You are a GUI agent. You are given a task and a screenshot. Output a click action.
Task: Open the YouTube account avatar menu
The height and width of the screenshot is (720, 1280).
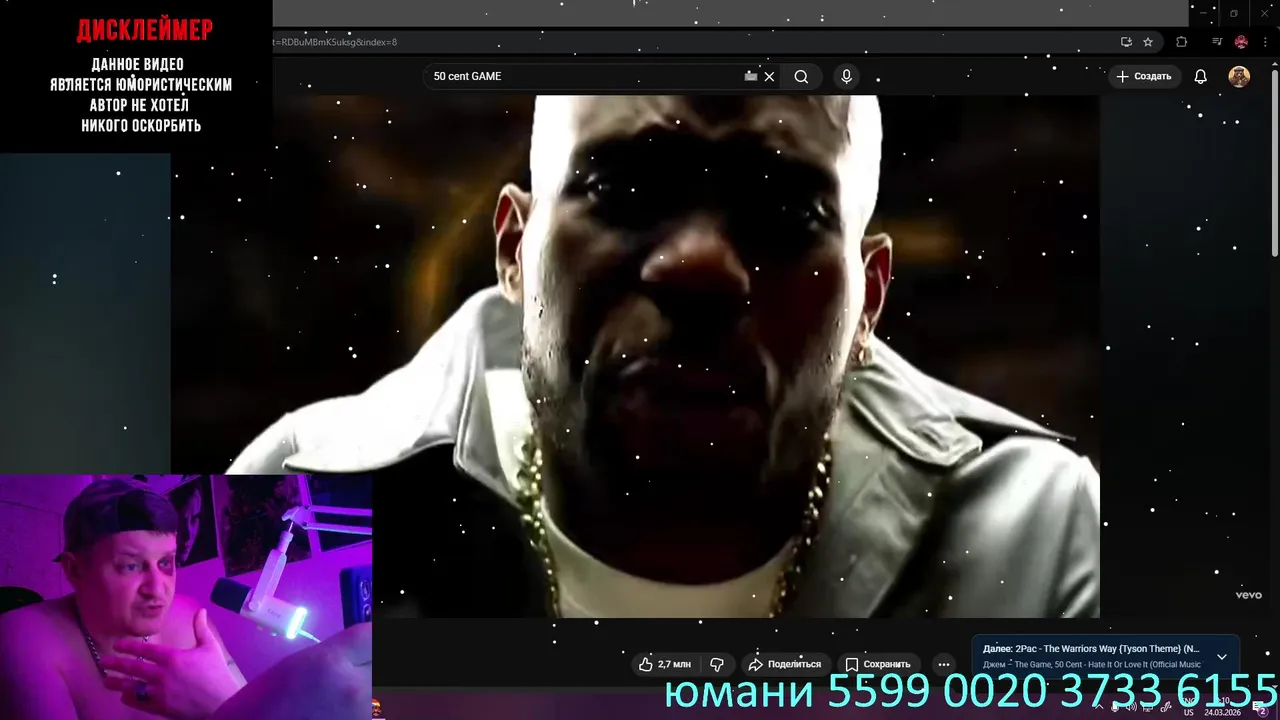(x=1239, y=77)
